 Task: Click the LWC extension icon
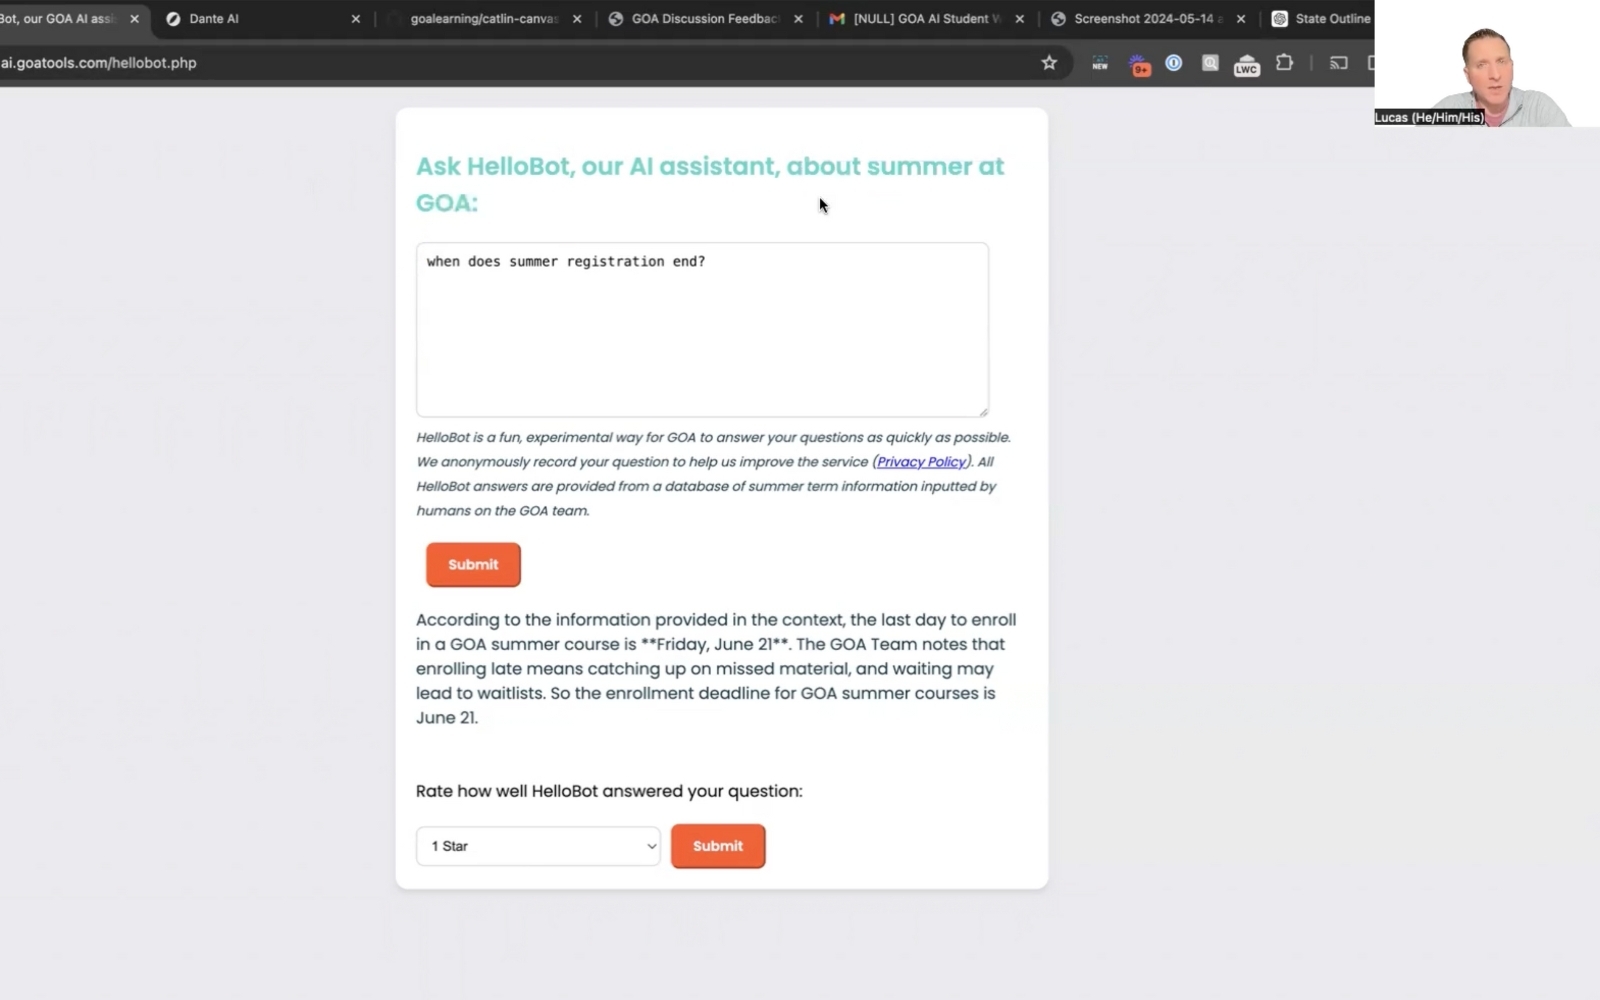[x=1246, y=65]
